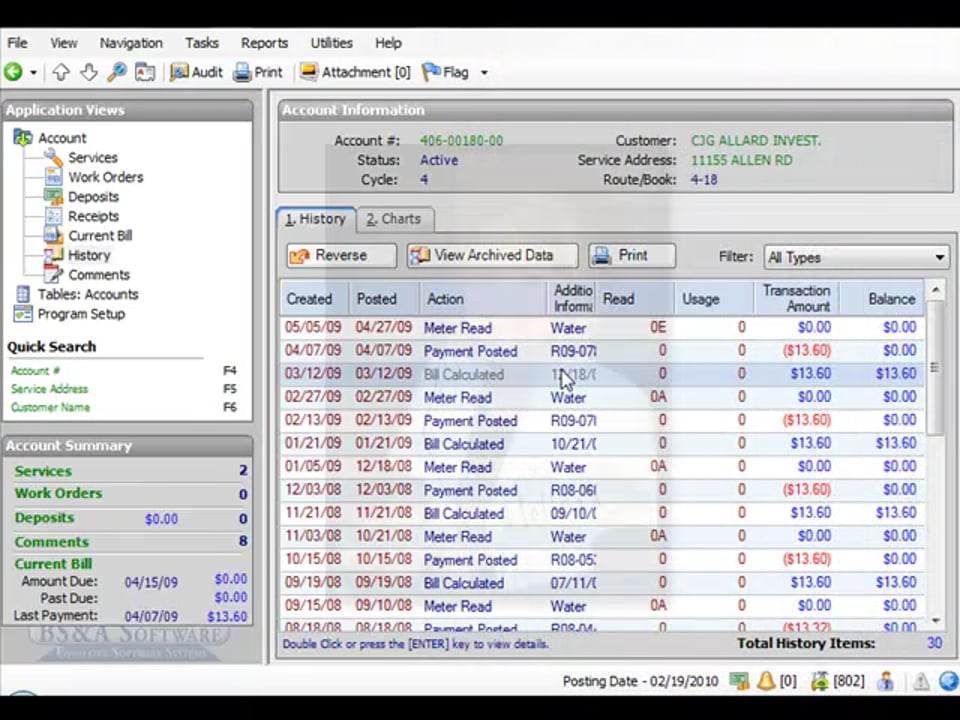Open the Utilities menu
Viewport: 960px width, 720px height.
[x=332, y=43]
